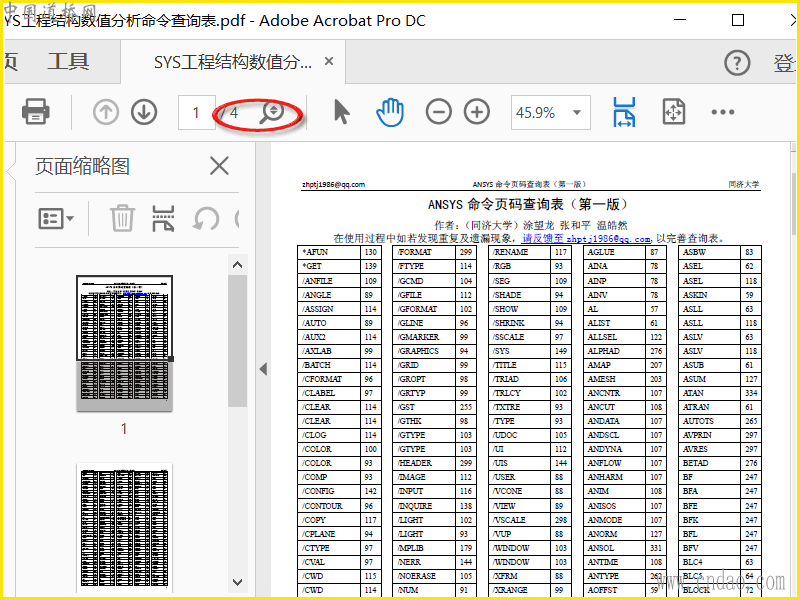Click the /VSCALE table cell
Viewport: 800px width, 600px height.
click(x=520, y=520)
